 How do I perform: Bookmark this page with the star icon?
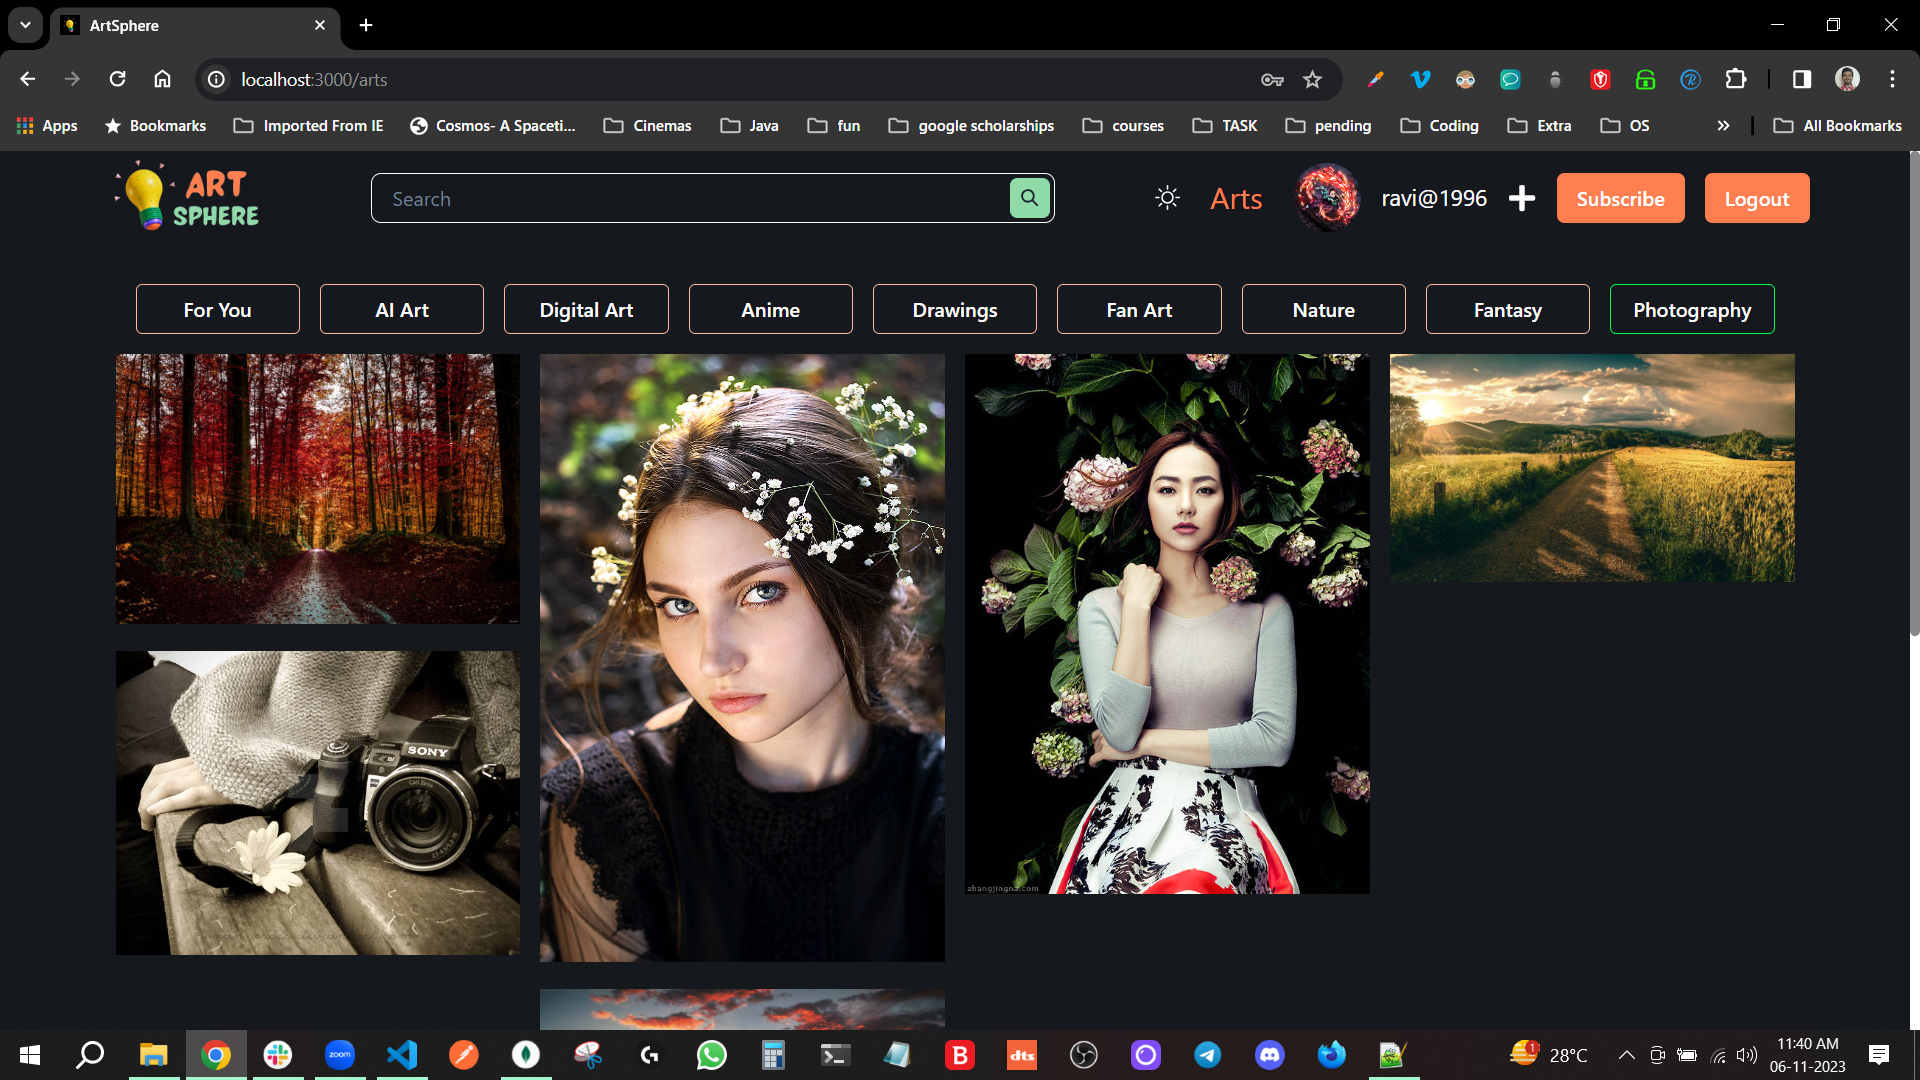click(1312, 80)
